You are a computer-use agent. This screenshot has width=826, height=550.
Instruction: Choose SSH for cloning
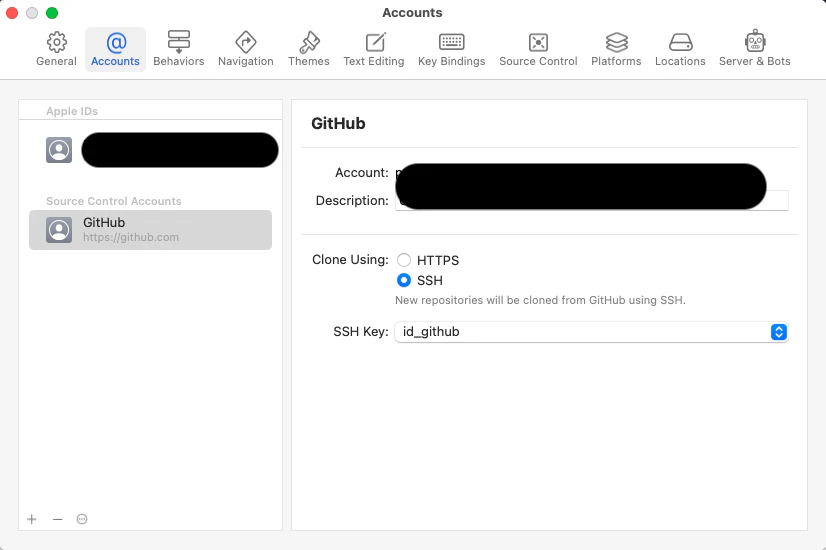[404, 280]
